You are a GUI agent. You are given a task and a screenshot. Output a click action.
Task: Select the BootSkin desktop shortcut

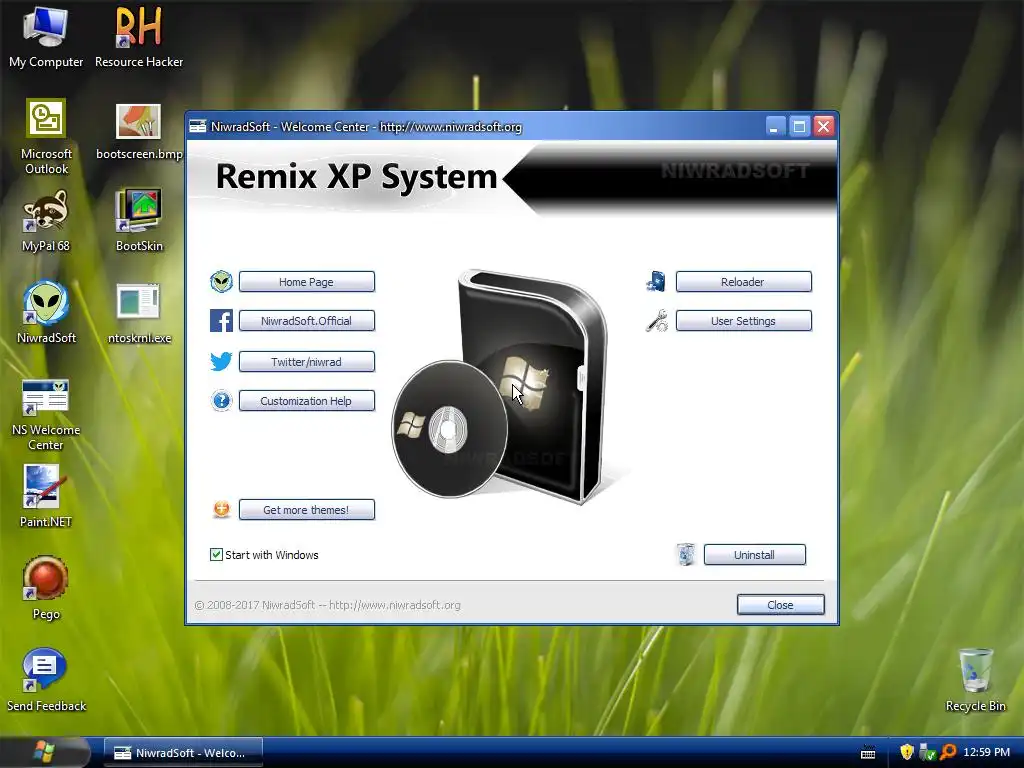138,221
